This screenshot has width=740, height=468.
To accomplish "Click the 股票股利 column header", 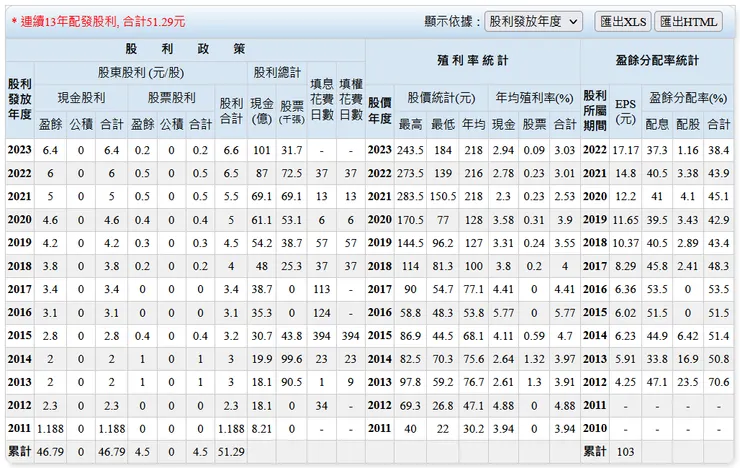I will pos(171,98).
